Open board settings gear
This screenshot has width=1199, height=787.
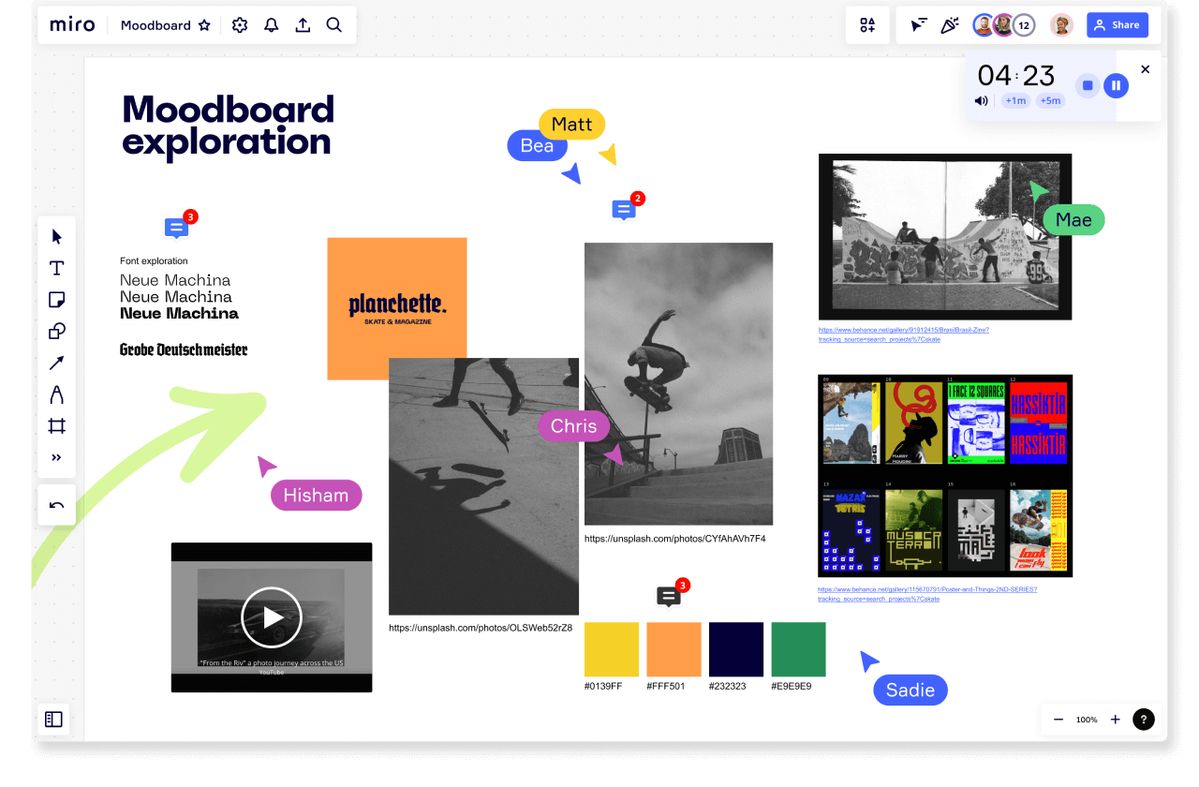240,26
